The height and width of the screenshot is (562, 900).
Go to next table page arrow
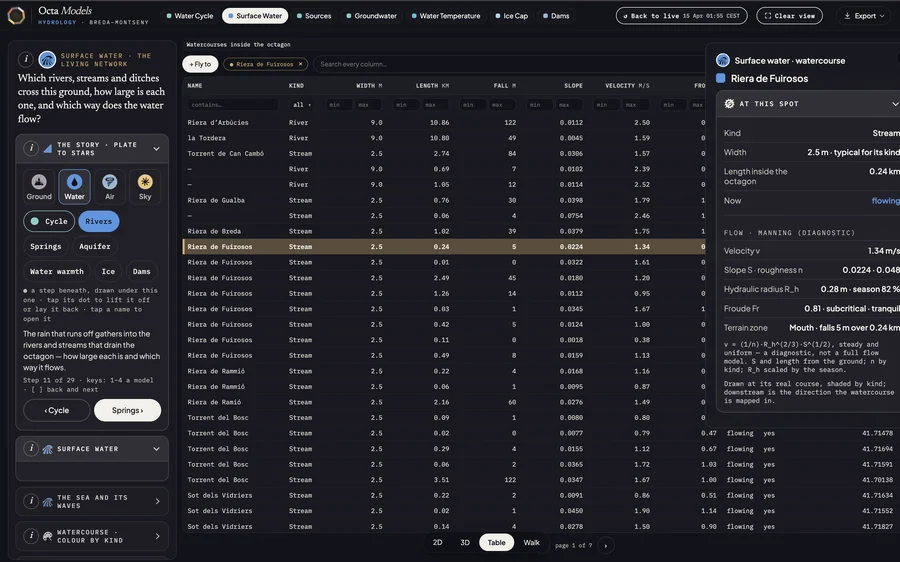[606, 545]
